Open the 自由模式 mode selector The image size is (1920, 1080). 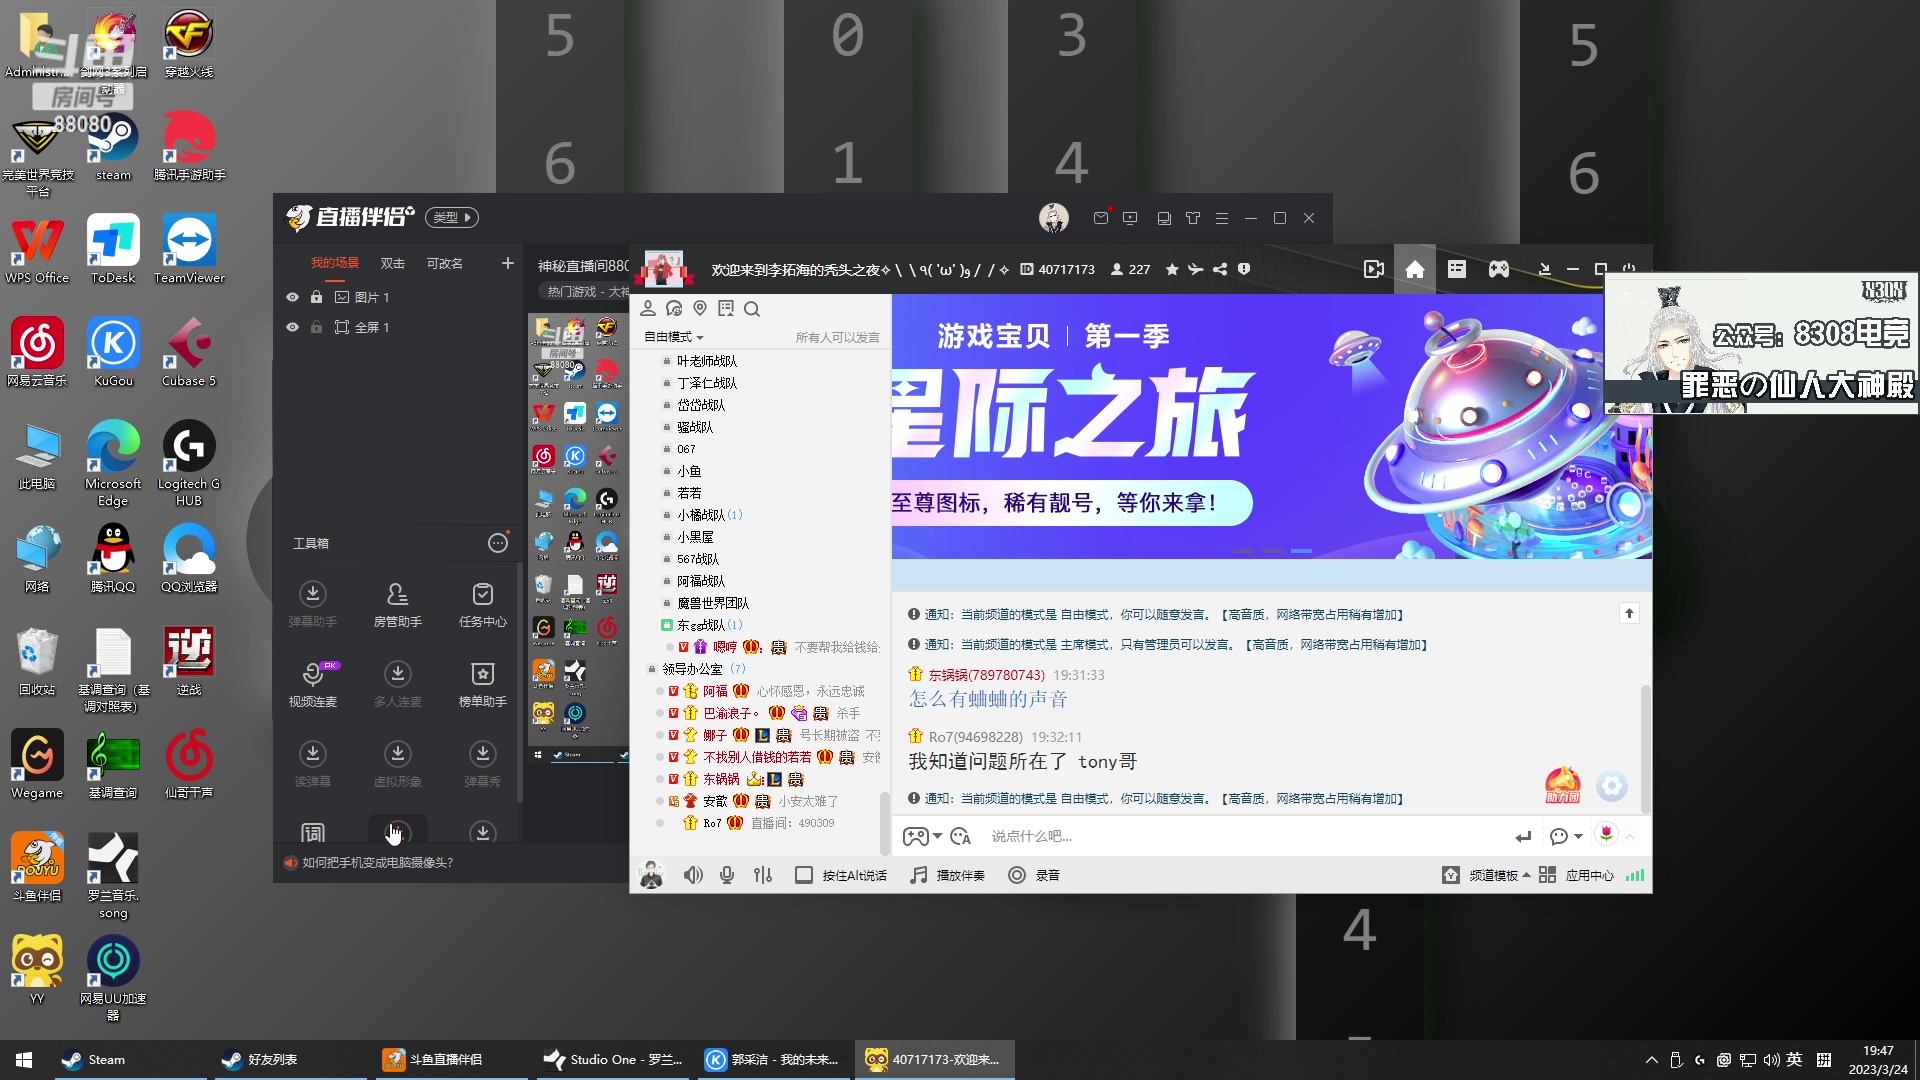click(671, 336)
